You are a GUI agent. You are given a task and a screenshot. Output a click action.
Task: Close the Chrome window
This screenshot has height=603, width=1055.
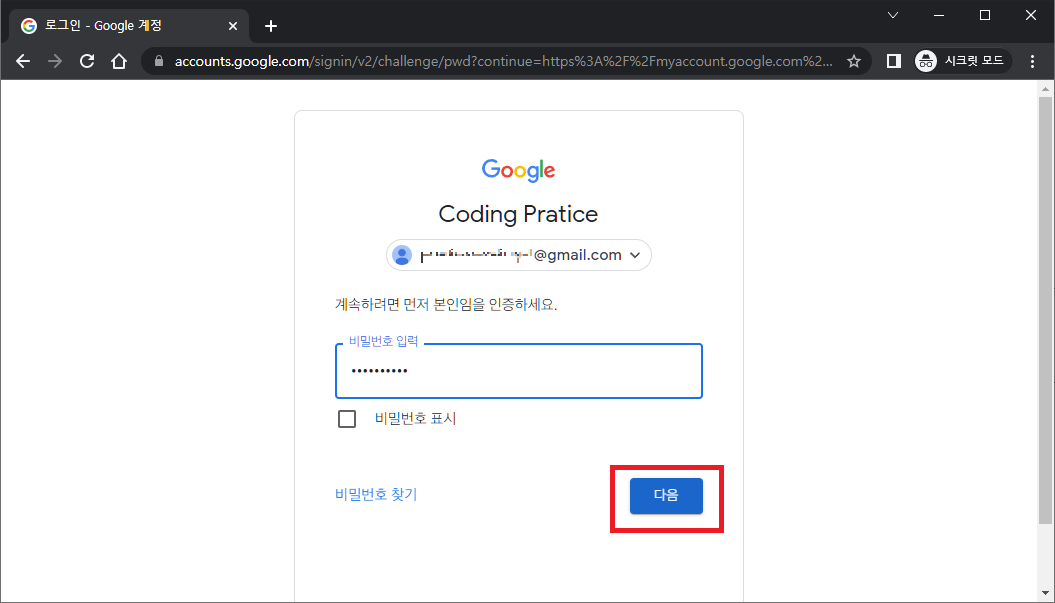(x=1031, y=15)
